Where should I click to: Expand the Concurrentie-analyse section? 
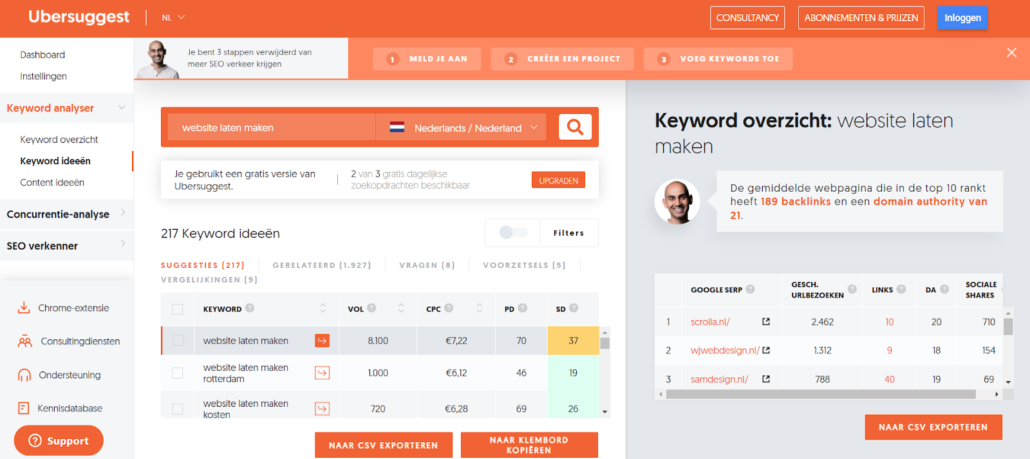coord(122,213)
